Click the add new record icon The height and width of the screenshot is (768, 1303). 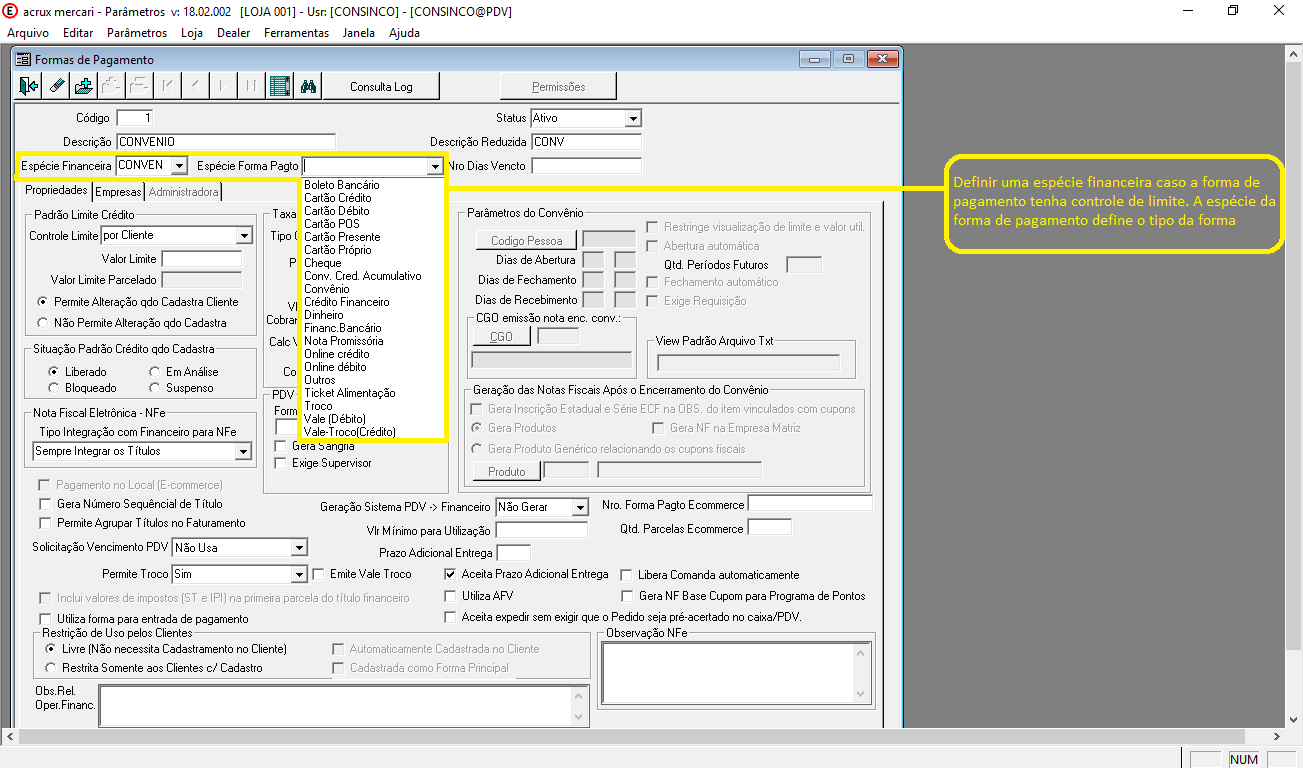pos(84,86)
